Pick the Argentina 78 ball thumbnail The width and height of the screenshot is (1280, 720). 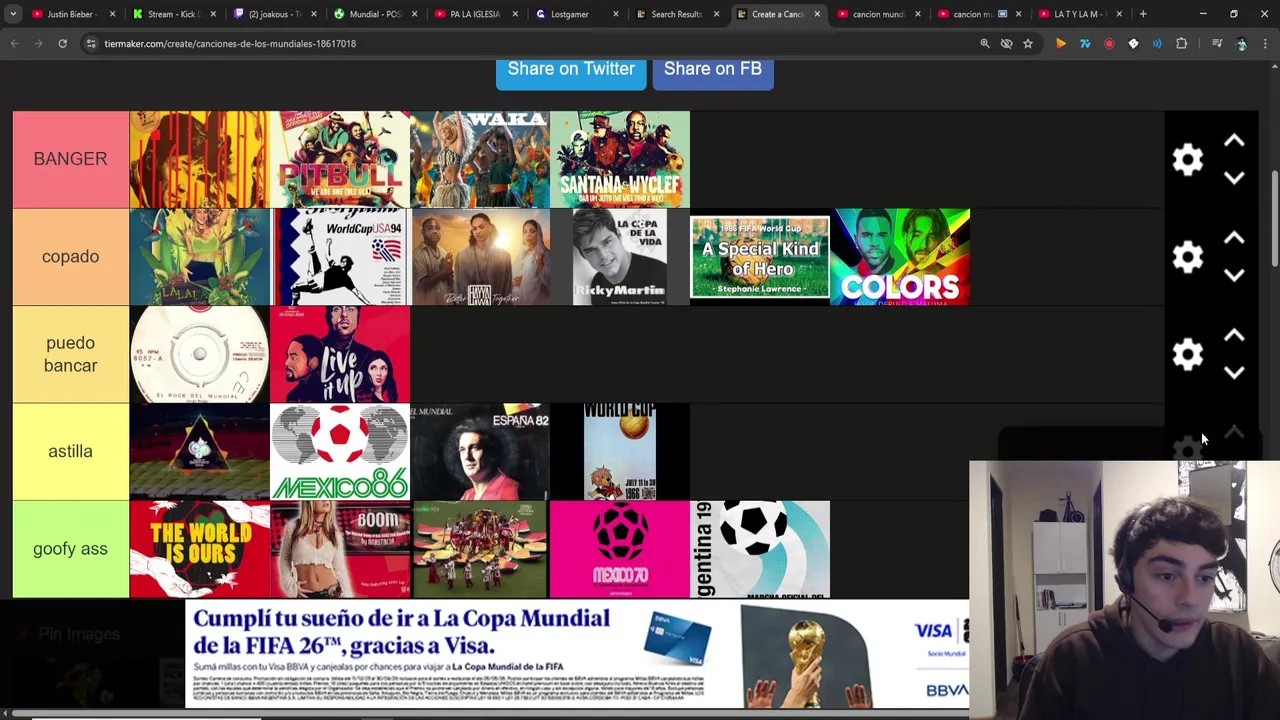(760, 549)
